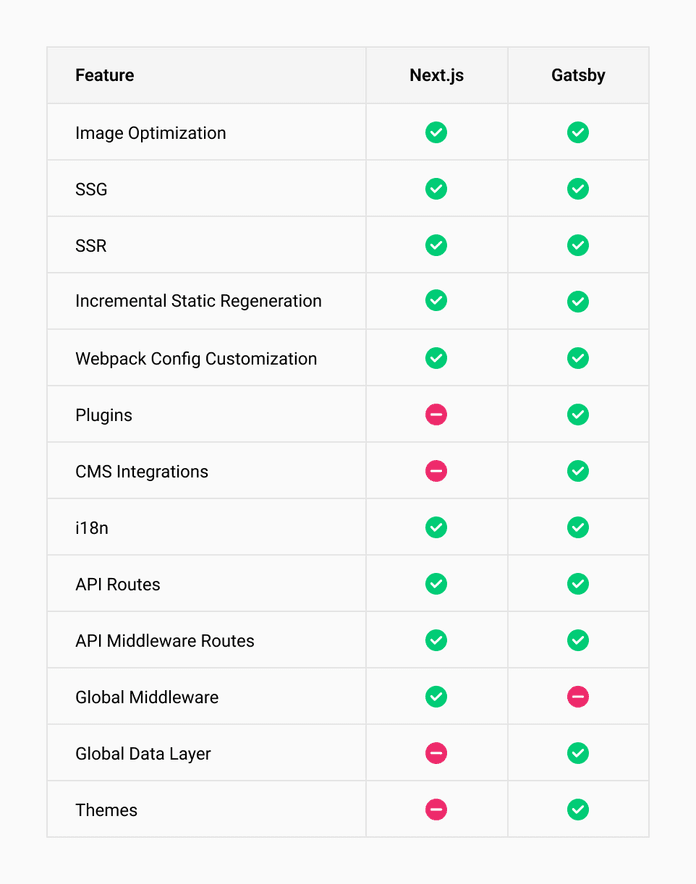696x884 pixels.
Task: Click Next.js green check for i18n
Action: [x=436, y=527]
